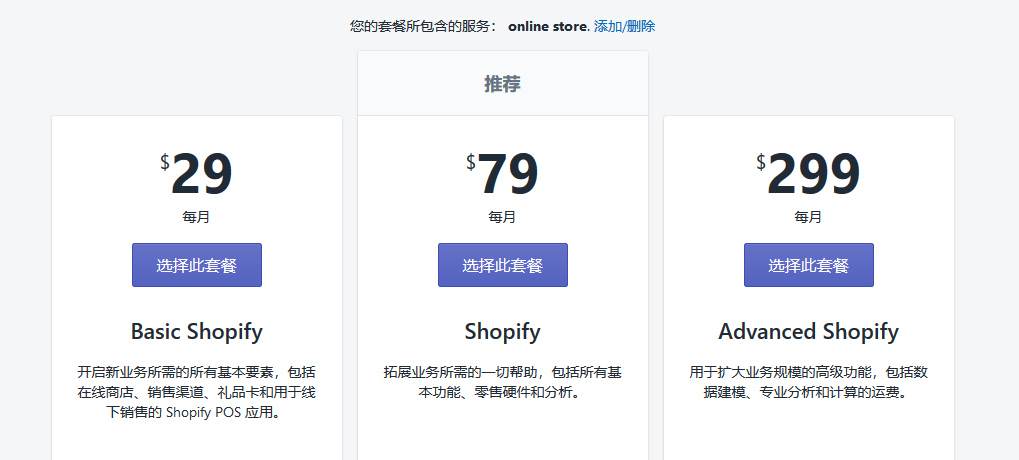
Task: Click the 添加/删除 link
Action: click(x=624, y=27)
